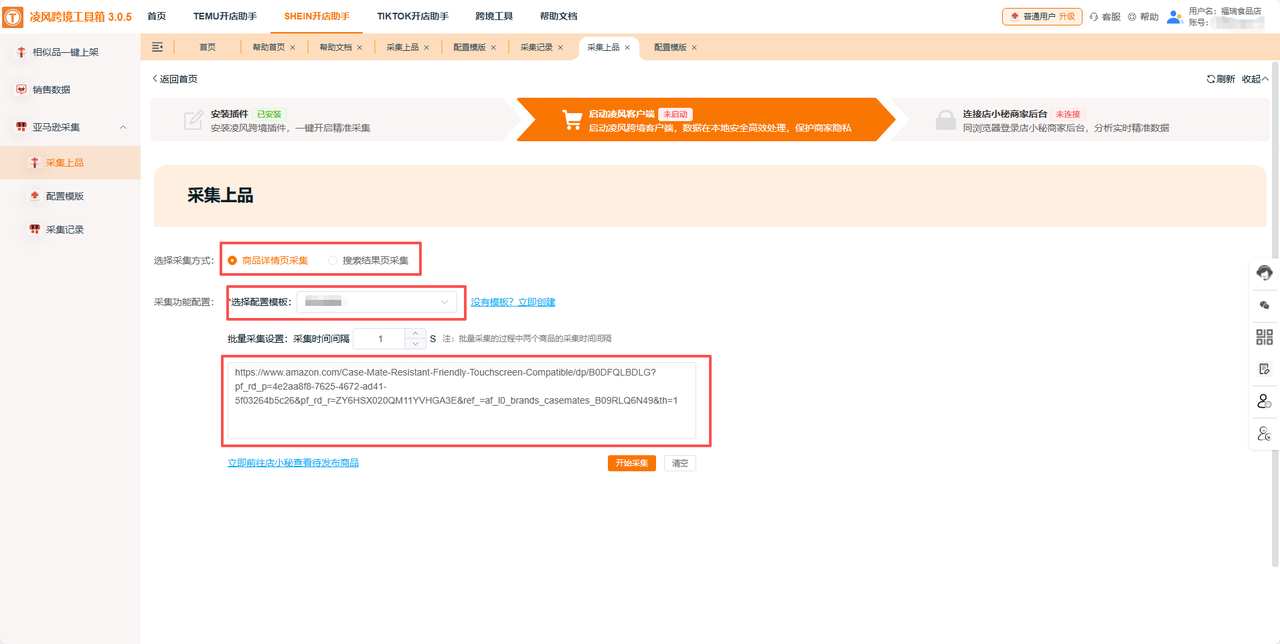Click 收起 to collapse the header steps
This screenshot has width=1280, height=644.
pos(1253,78)
